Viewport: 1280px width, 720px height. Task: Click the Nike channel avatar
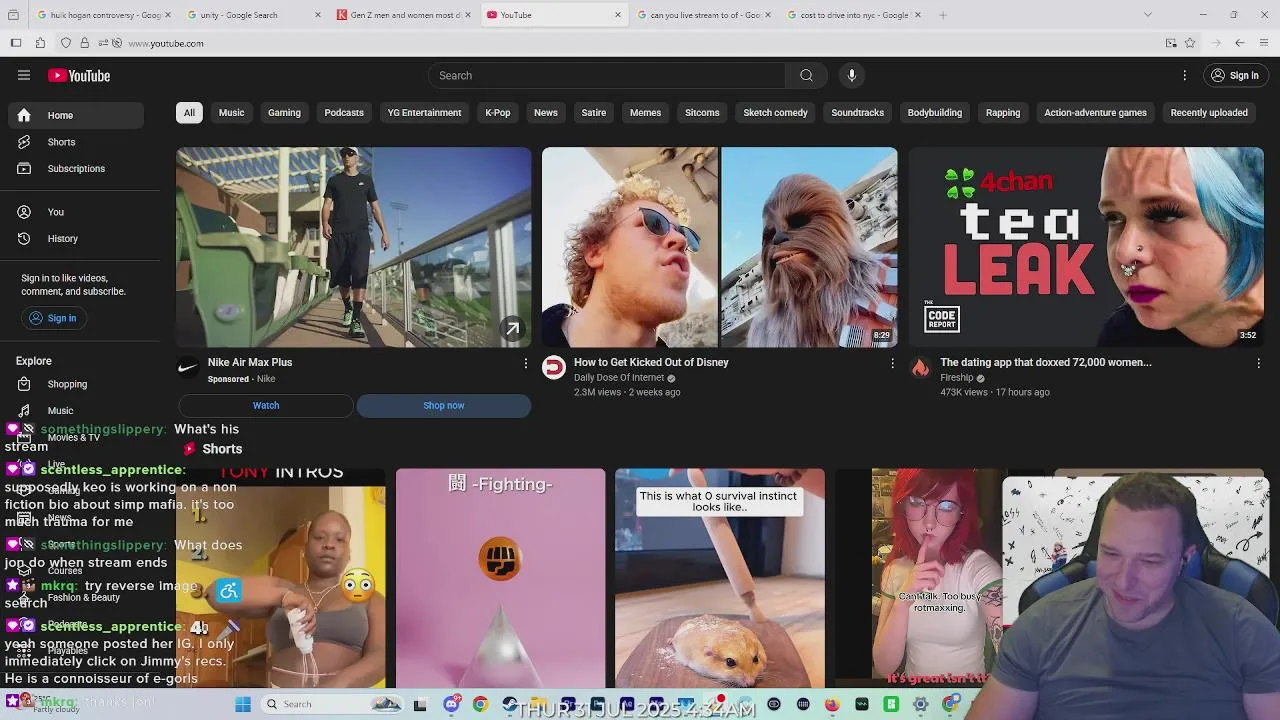[188, 368]
